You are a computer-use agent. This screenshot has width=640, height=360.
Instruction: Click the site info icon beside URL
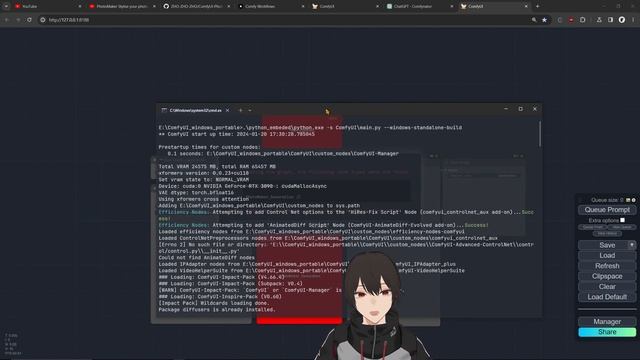click(43, 20)
